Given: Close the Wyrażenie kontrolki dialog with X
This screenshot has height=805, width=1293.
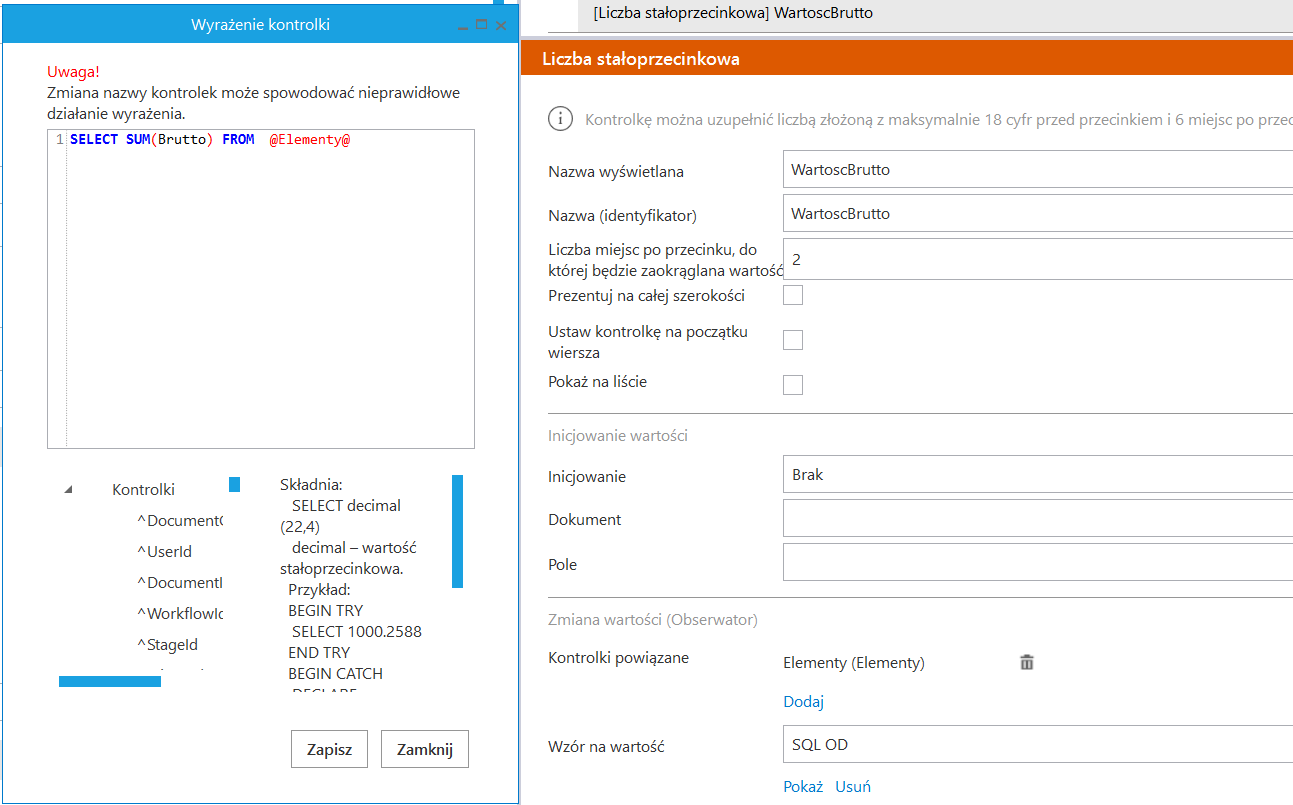Looking at the screenshot, I should pos(501,25).
